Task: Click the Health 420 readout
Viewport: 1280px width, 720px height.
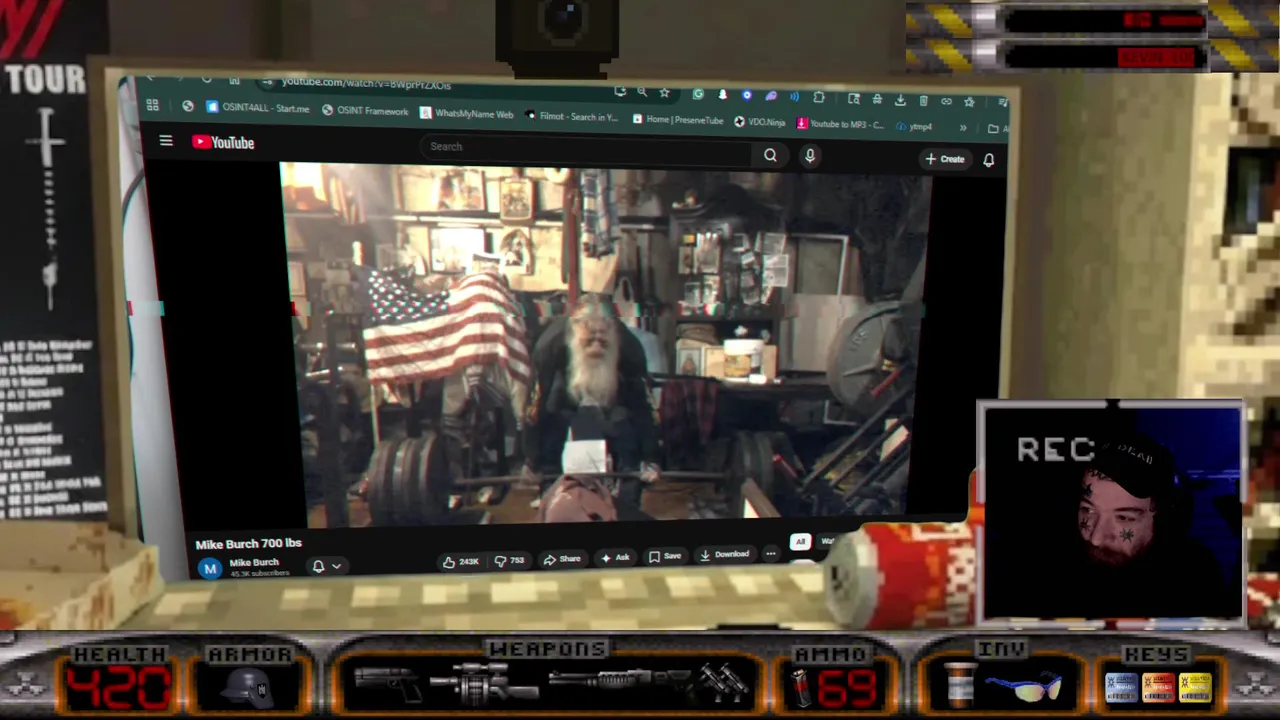Action: tap(119, 686)
